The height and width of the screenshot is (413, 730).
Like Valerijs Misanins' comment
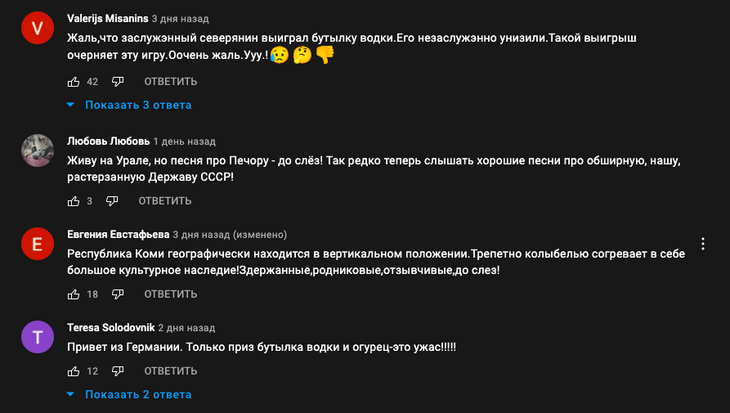click(x=73, y=81)
